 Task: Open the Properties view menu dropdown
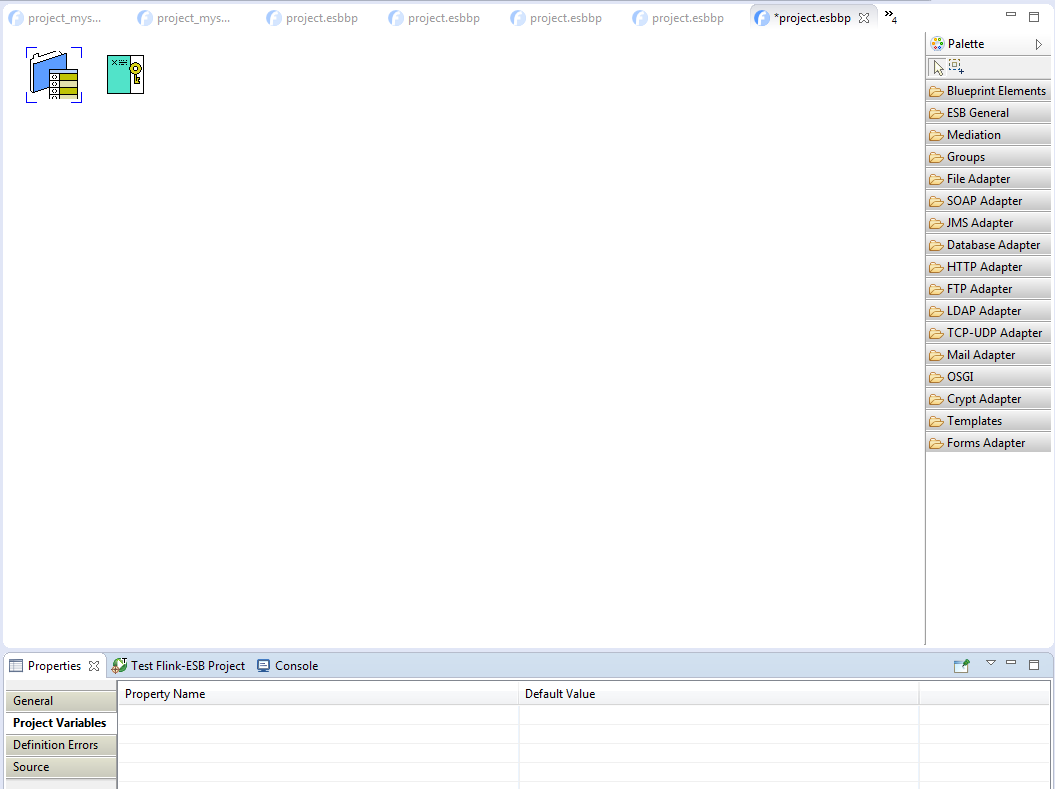(x=991, y=663)
